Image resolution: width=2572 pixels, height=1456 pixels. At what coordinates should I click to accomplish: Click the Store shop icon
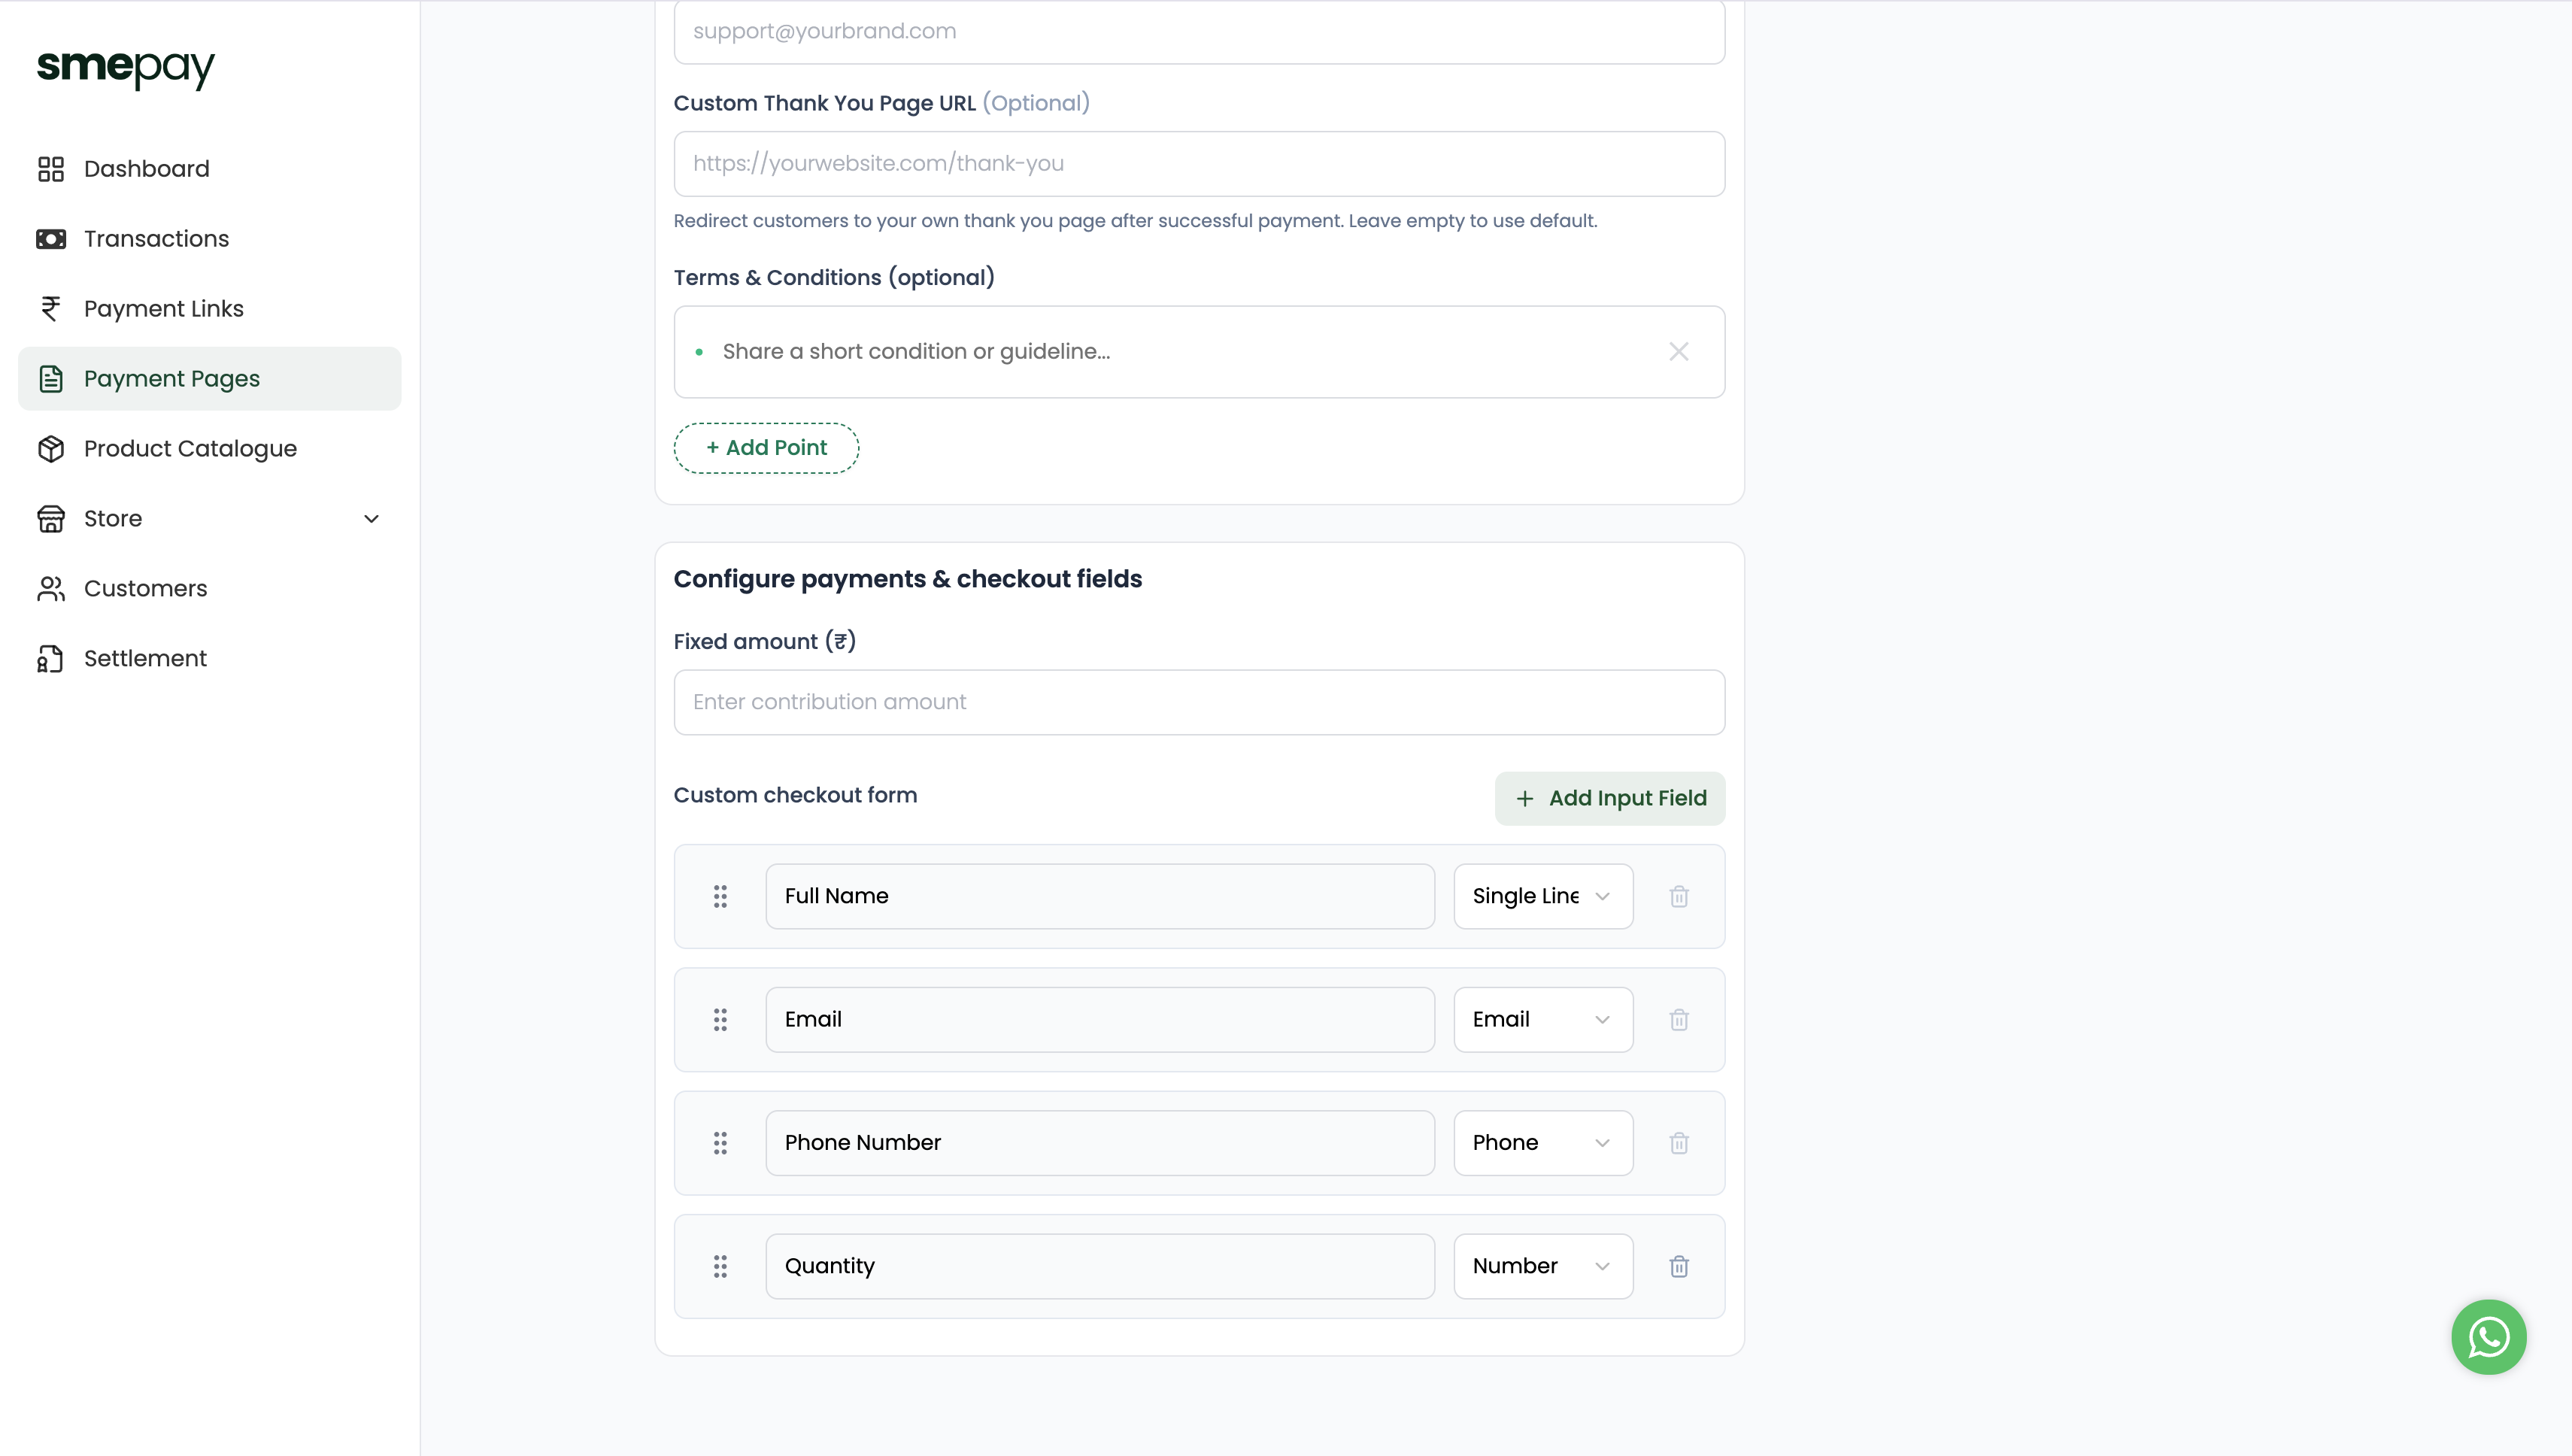[x=51, y=519]
